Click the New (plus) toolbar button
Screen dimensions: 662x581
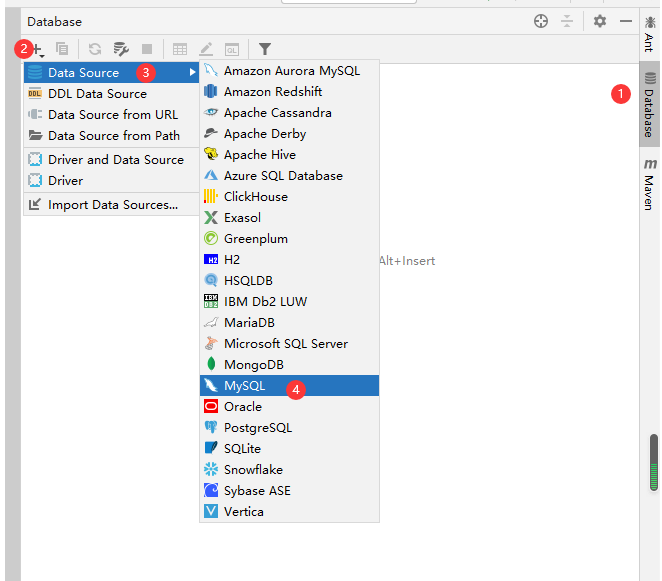[x=38, y=49]
